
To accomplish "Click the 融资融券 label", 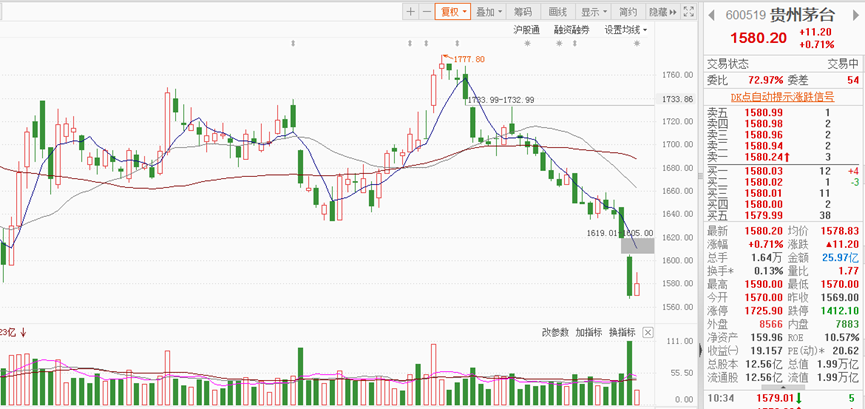I will tap(572, 30).
